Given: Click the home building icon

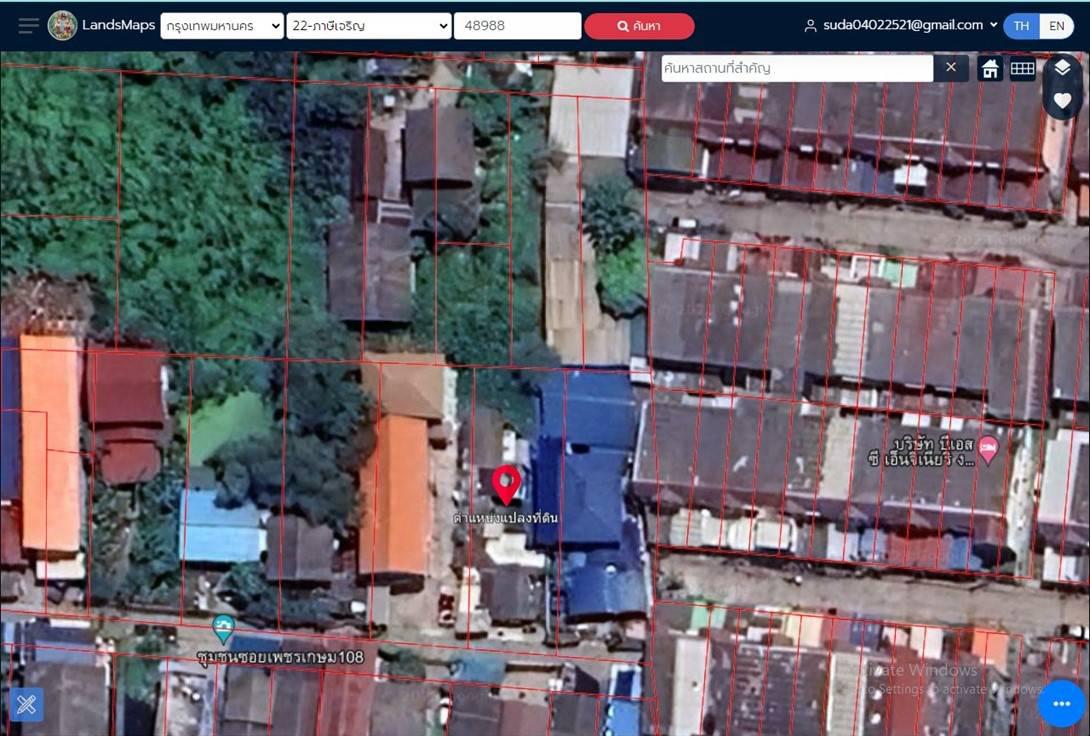Looking at the screenshot, I should pos(990,68).
